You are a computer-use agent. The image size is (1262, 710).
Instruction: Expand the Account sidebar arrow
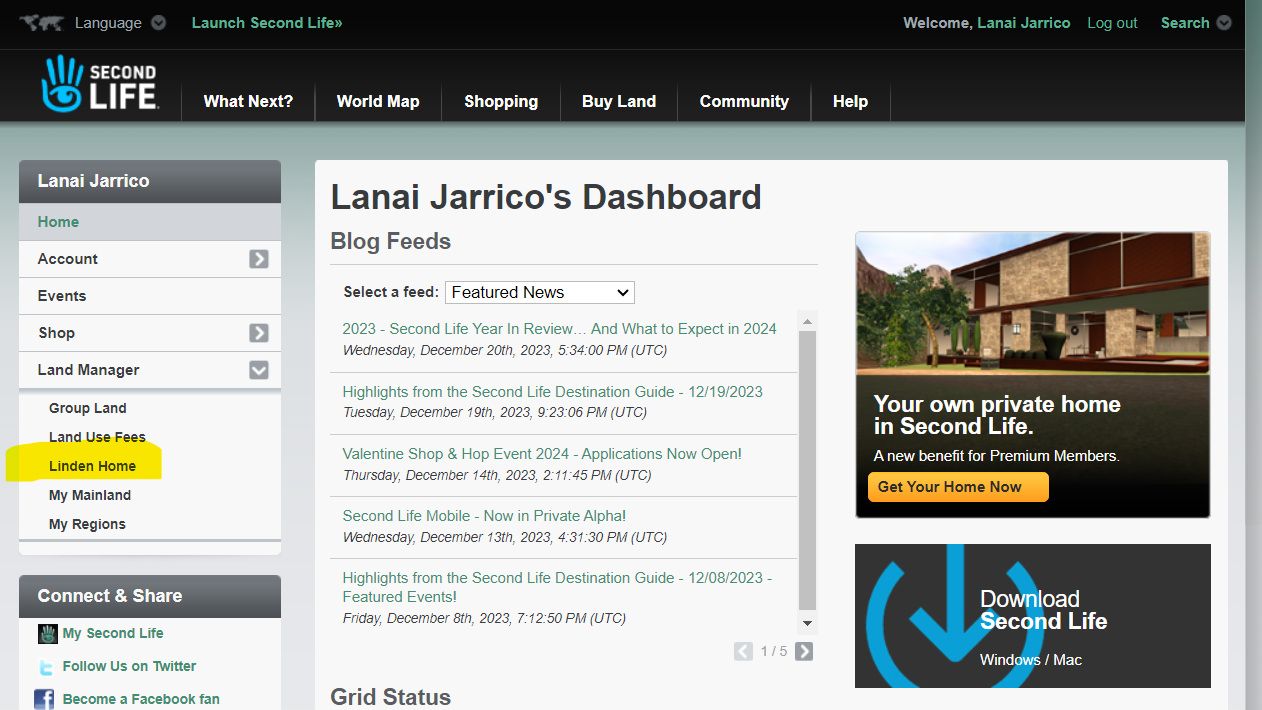click(259, 259)
